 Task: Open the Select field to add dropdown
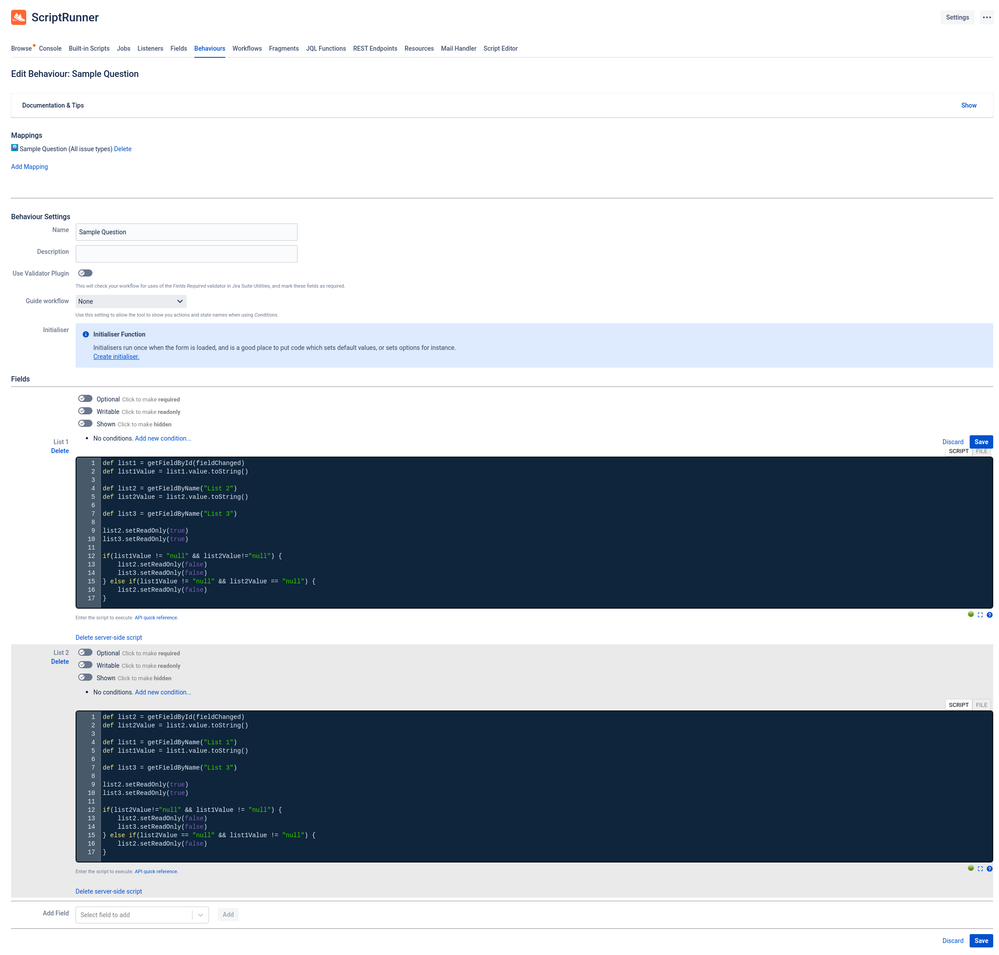140,914
